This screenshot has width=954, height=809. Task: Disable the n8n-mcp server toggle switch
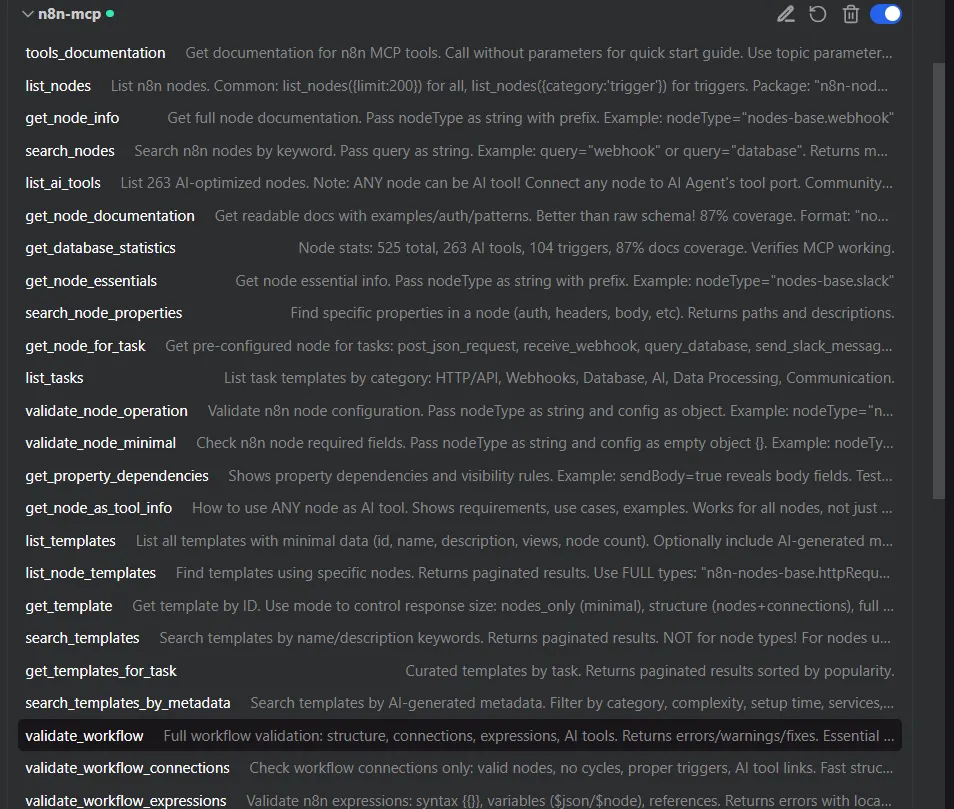click(x=885, y=14)
